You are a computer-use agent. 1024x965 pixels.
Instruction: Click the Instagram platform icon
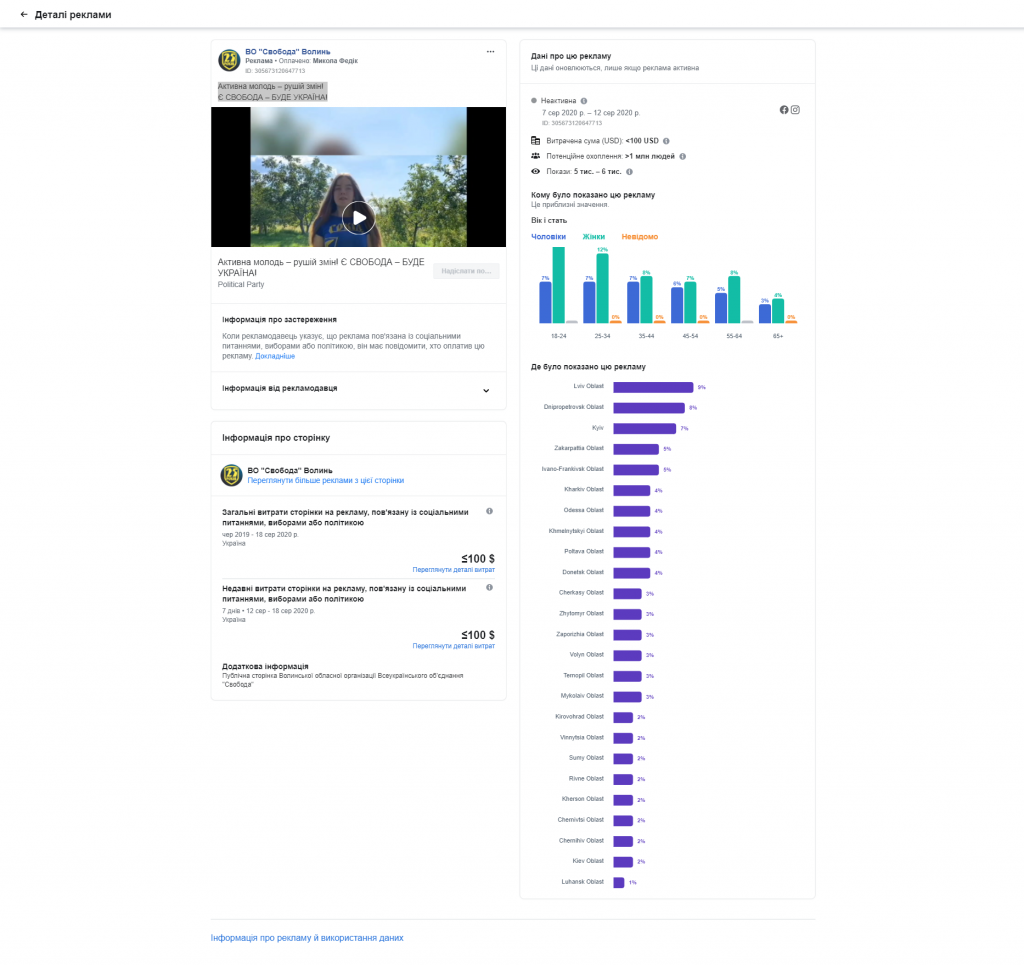coord(796,110)
